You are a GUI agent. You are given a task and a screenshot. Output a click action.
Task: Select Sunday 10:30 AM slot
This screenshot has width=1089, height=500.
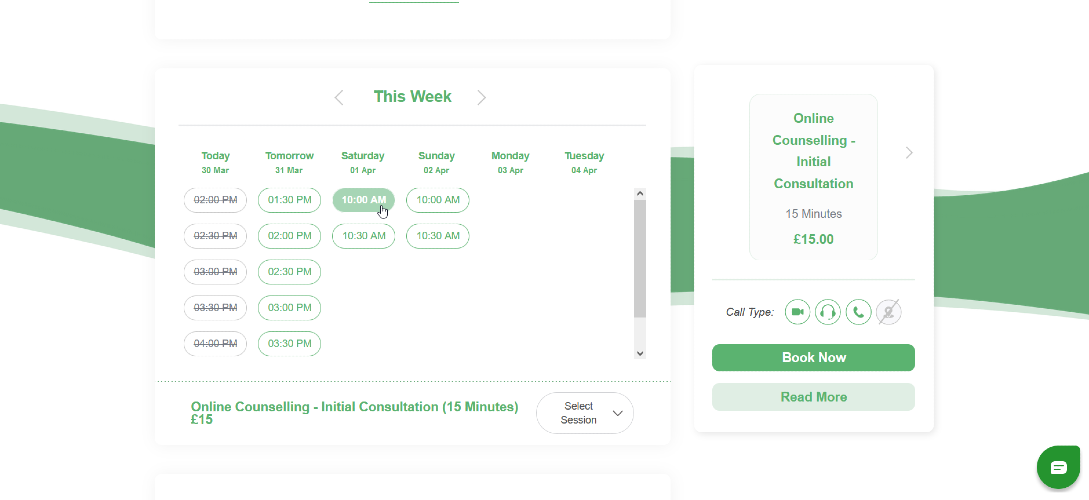tap(438, 236)
